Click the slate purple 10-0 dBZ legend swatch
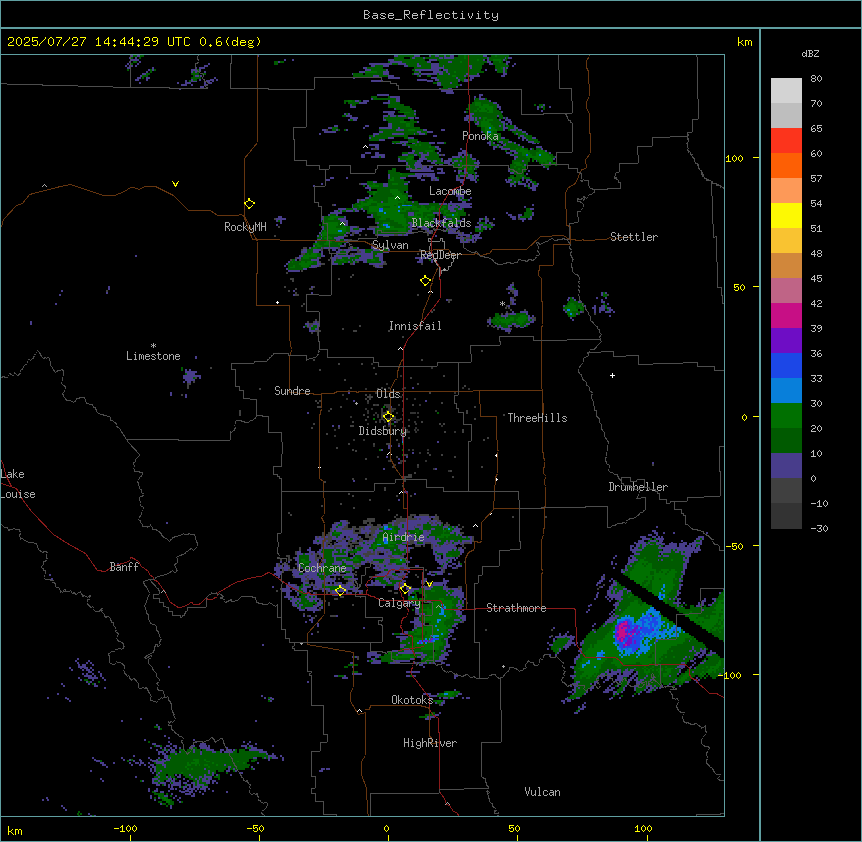The height and width of the screenshot is (842, 862). pos(786,466)
